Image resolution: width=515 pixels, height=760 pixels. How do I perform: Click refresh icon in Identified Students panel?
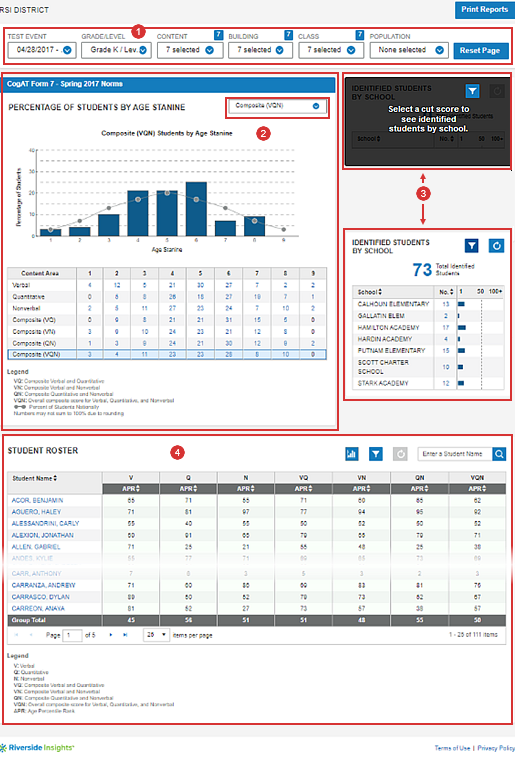[496, 246]
